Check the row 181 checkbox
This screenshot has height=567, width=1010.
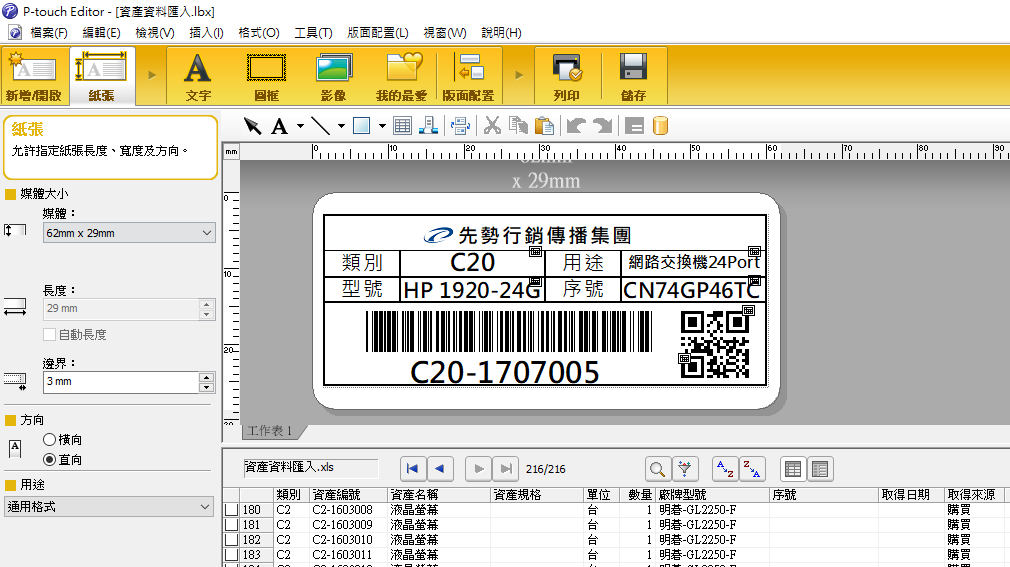coord(231,524)
